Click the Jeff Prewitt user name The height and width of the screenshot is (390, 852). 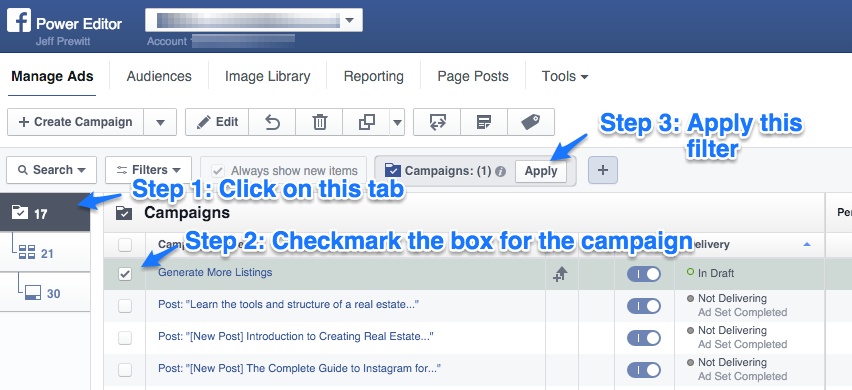[63, 41]
